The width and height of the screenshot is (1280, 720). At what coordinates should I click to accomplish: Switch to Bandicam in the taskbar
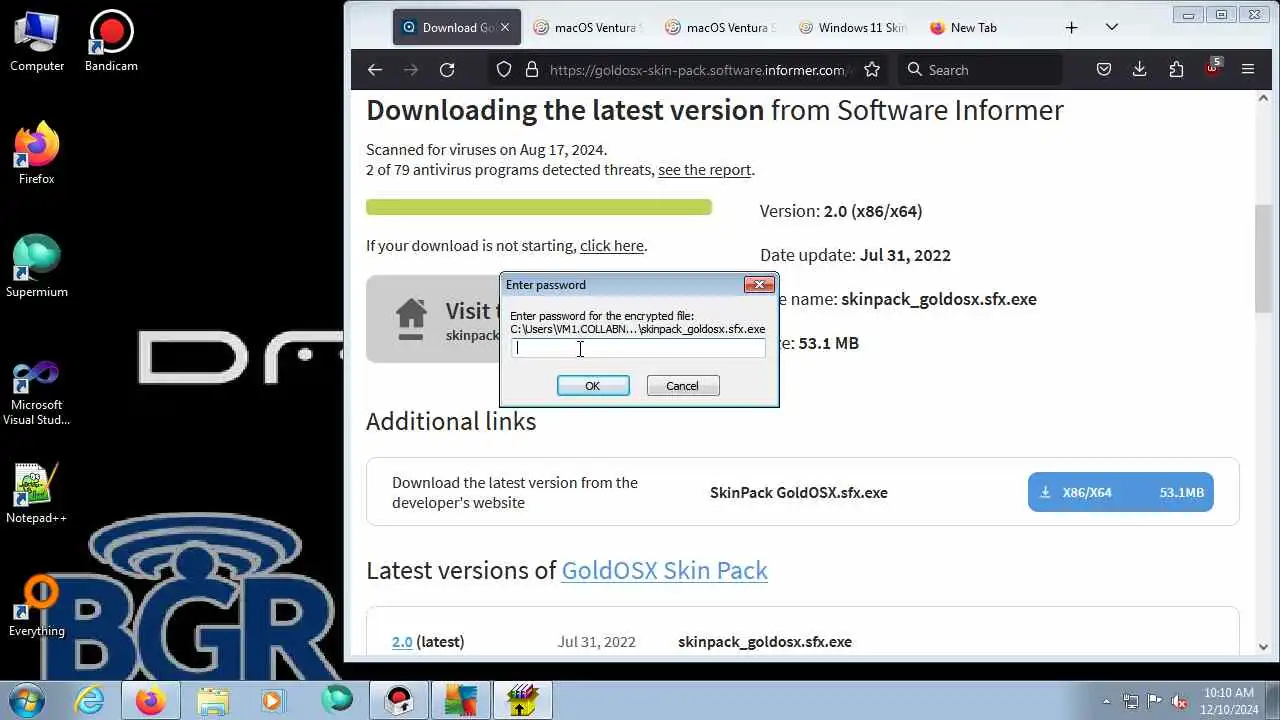click(399, 699)
